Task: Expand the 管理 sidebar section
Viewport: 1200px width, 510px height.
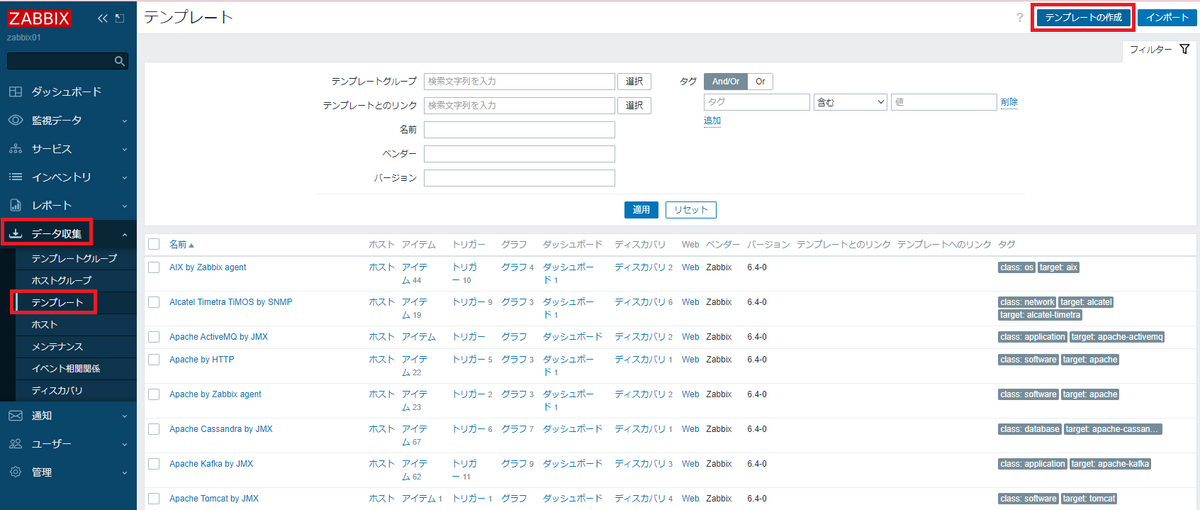Action: tap(42, 472)
